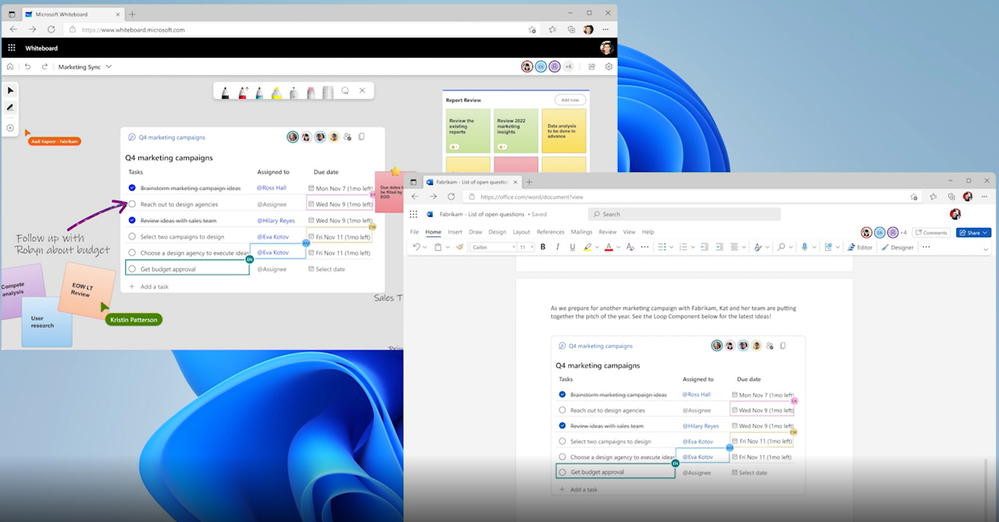
Task: Select the ruler tool in Whiteboard pen tray
Action: tap(327, 93)
